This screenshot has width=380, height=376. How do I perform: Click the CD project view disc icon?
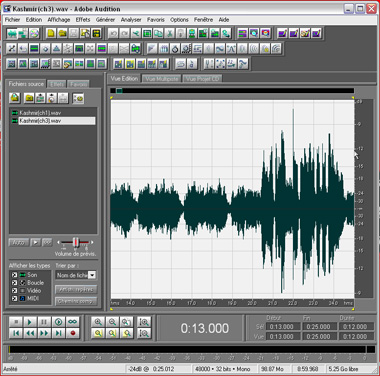(34, 33)
